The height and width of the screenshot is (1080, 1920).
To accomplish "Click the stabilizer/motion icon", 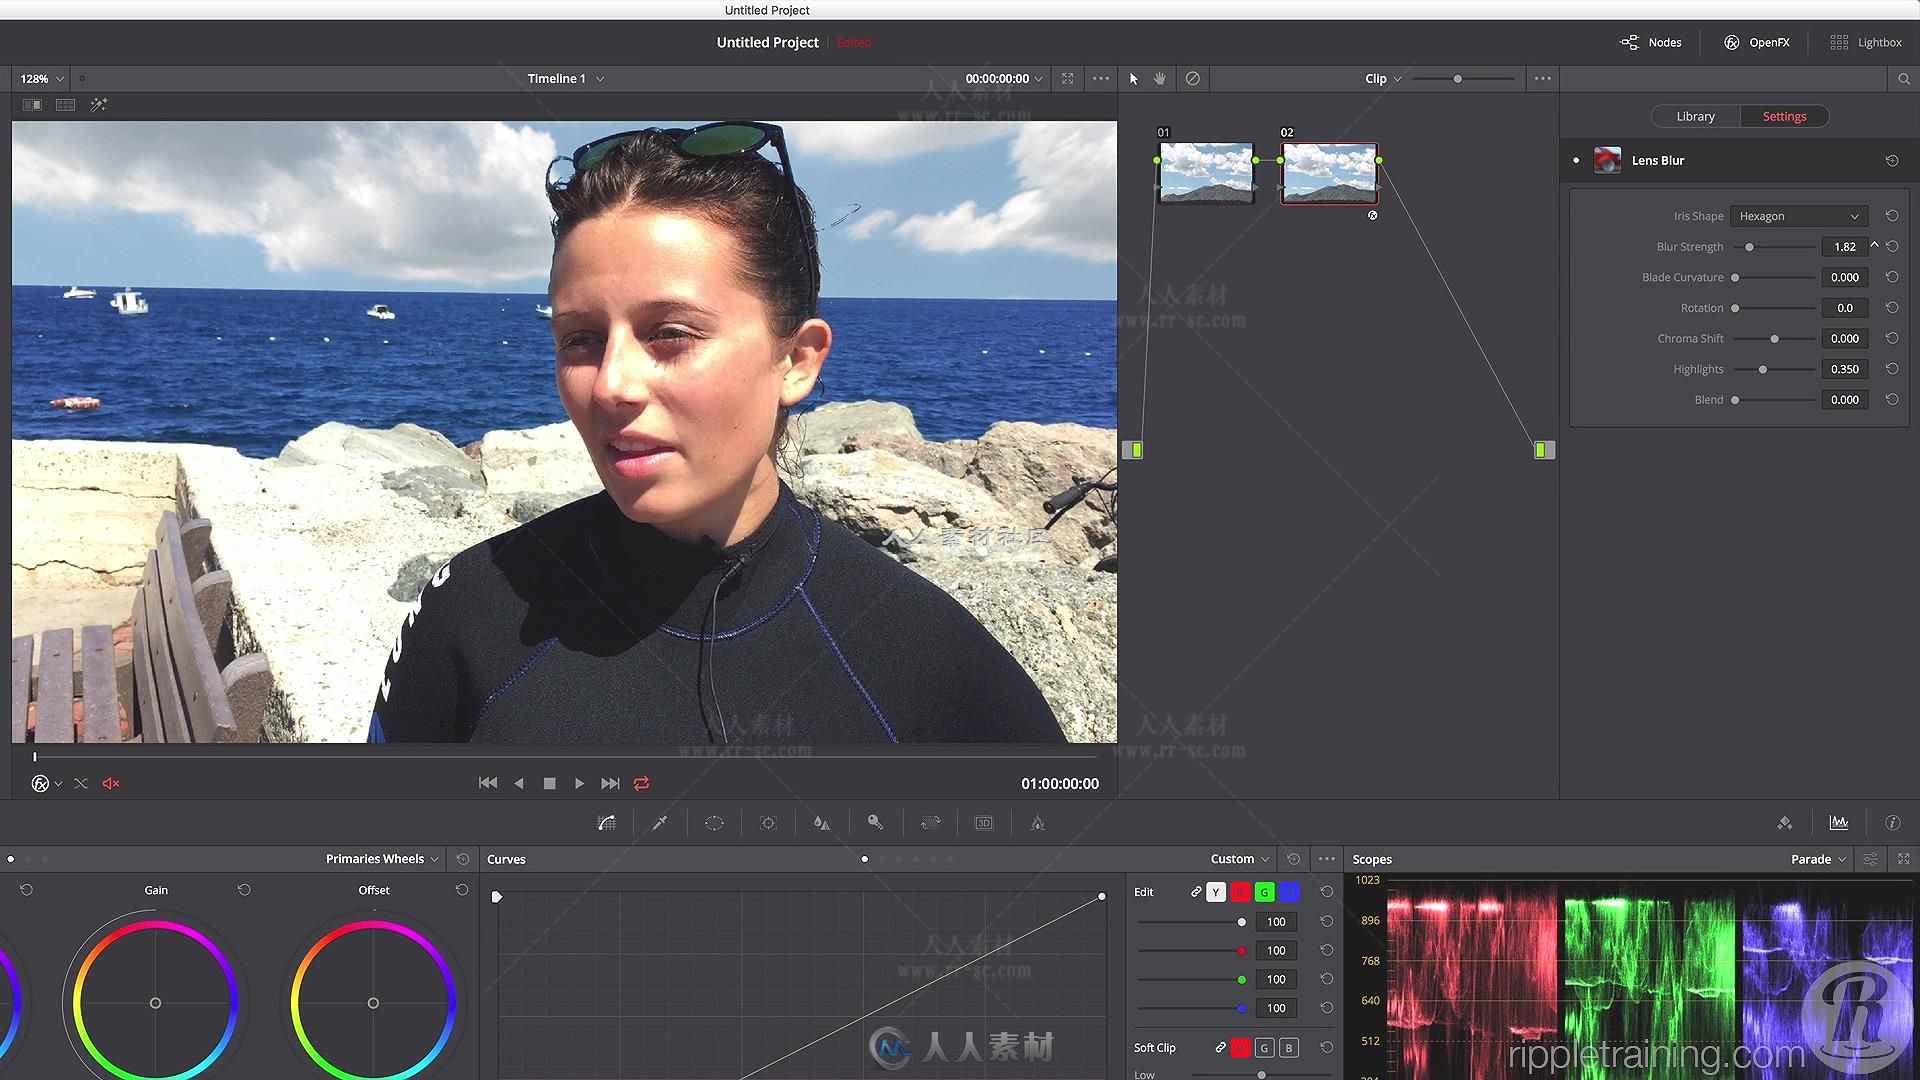I will (x=930, y=822).
